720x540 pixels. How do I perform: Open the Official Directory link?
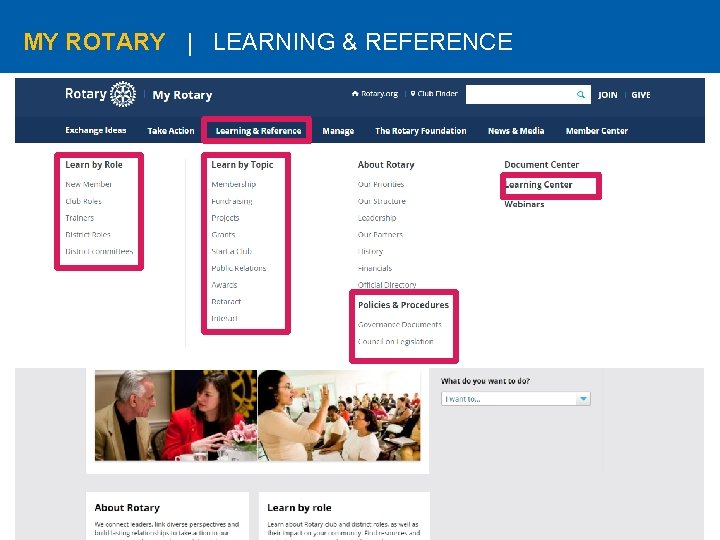coord(387,285)
